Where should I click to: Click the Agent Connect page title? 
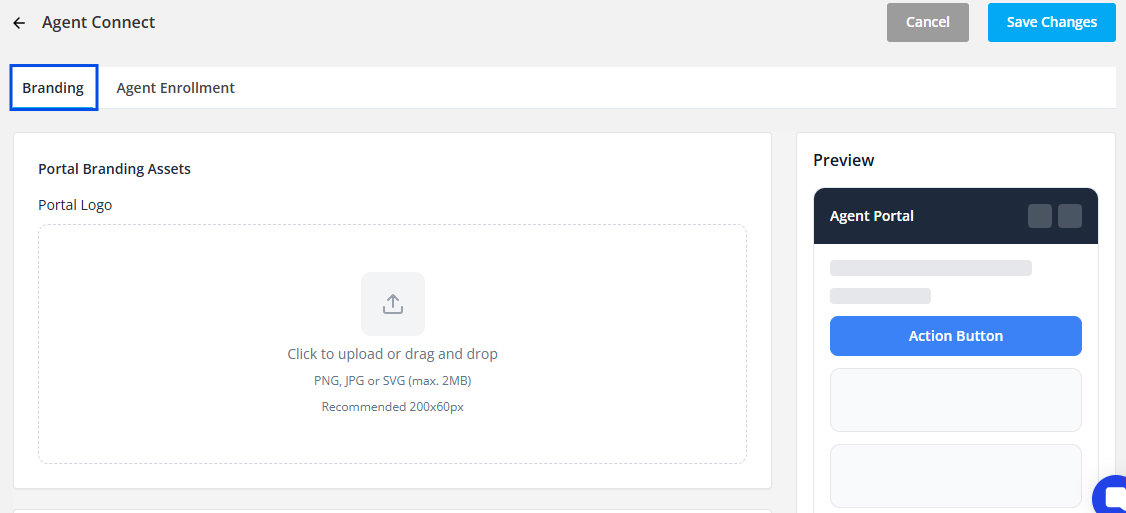coord(98,22)
